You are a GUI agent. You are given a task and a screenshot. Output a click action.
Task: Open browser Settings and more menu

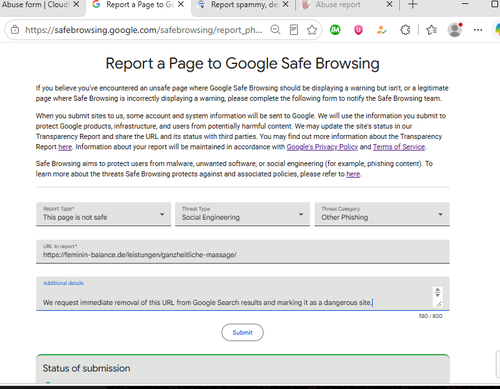pos(478,30)
